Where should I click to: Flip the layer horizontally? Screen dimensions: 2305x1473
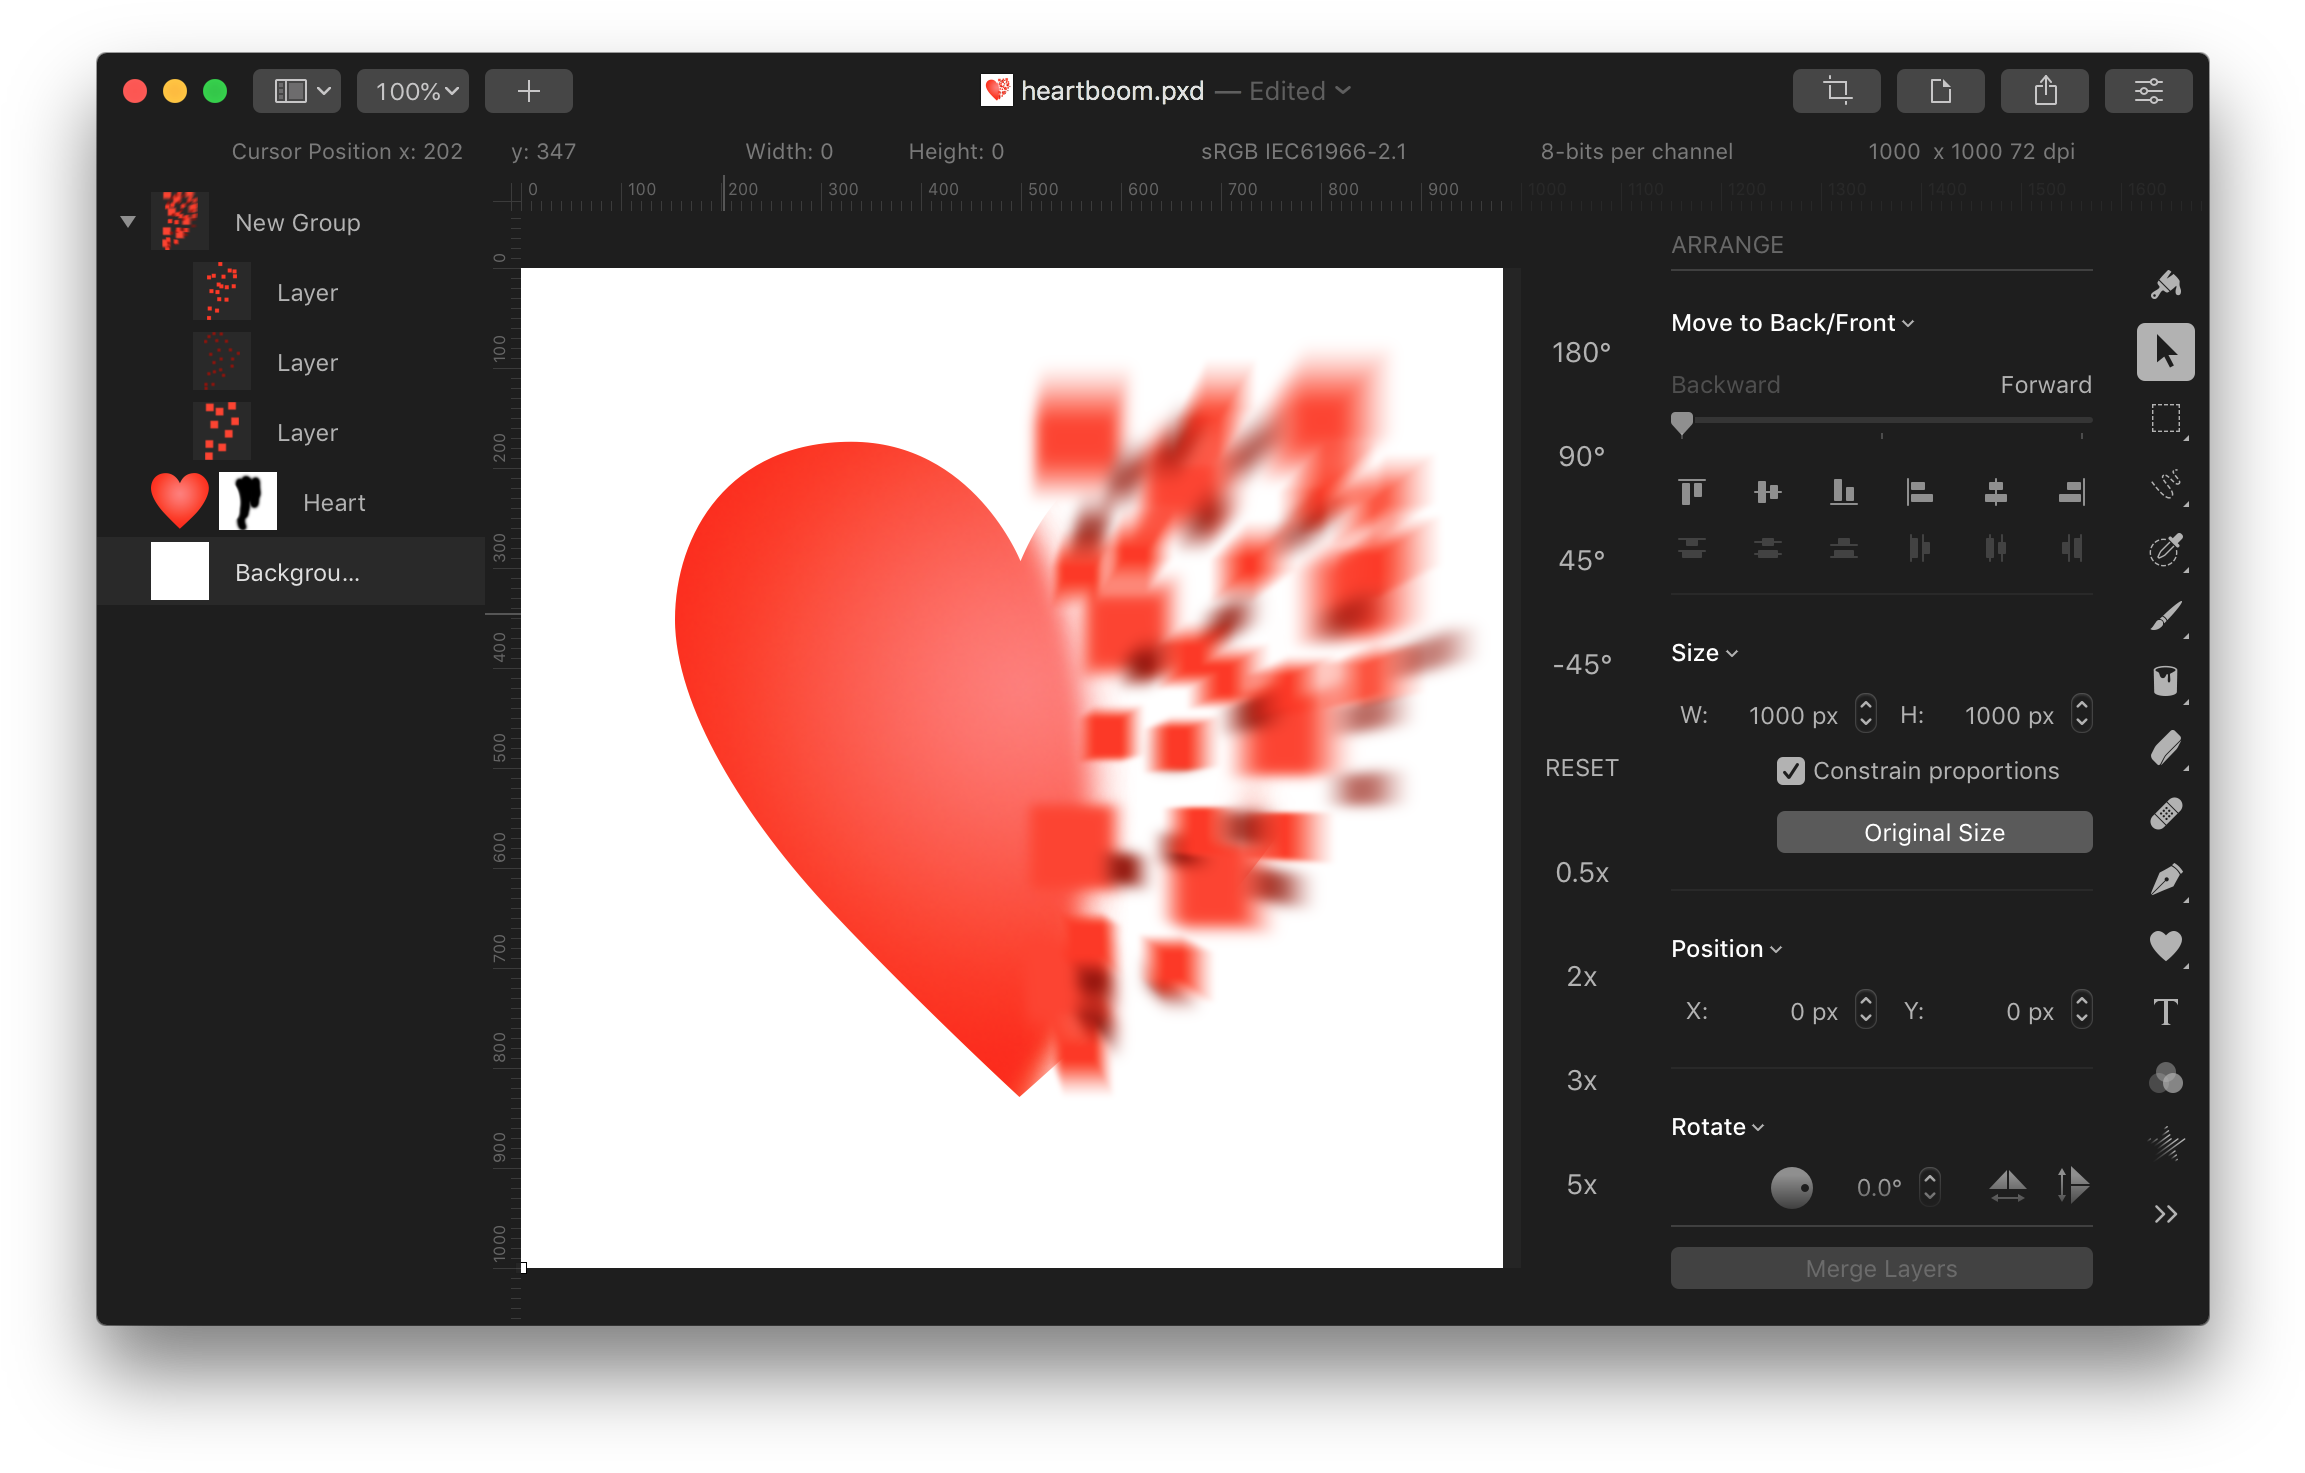tap(2007, 1186)
